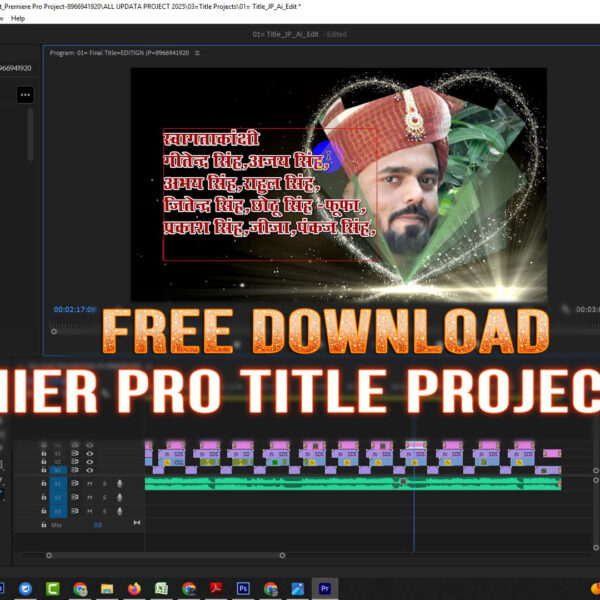Toggle lock on video track V2

point(44,462)
